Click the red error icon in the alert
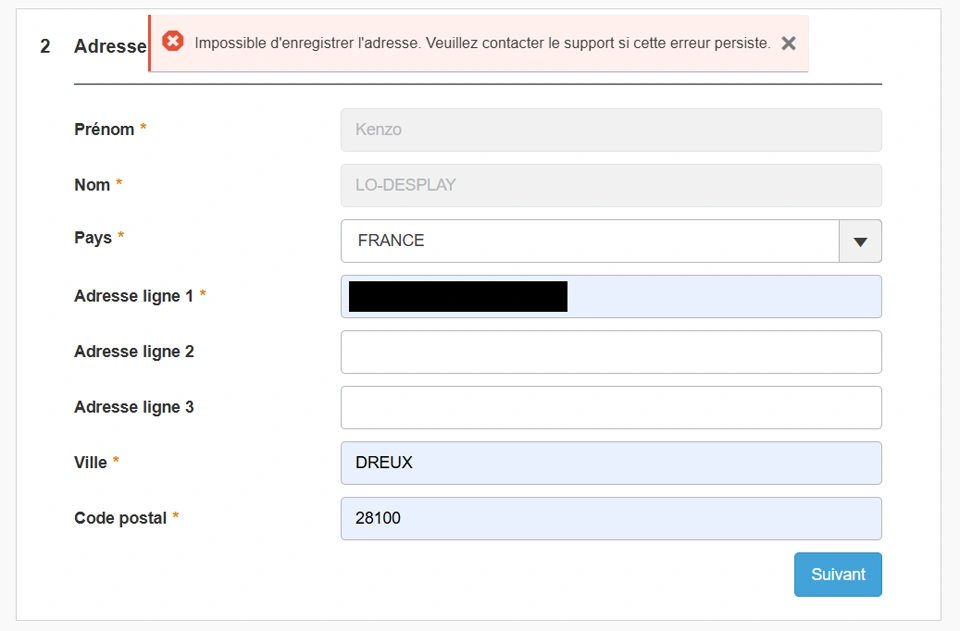The width and height of the screenshot is (960, 631). pos(173,41)
